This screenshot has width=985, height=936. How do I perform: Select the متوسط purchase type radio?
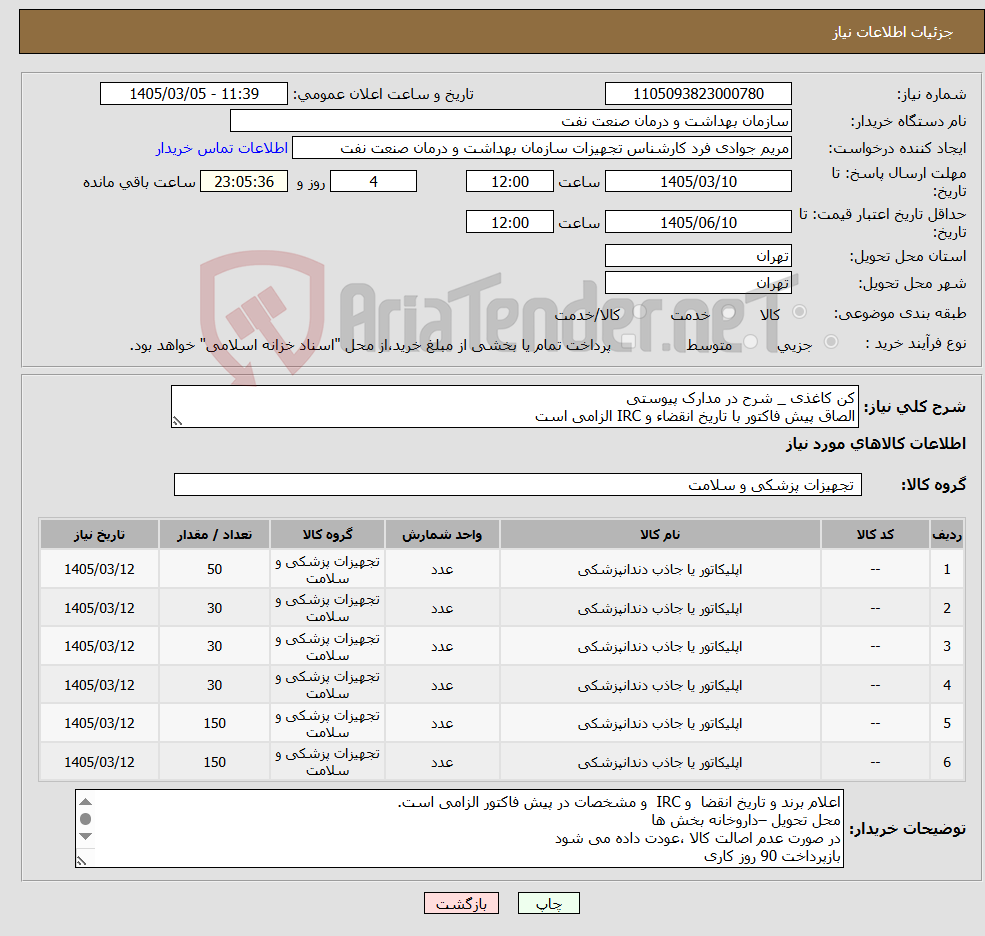(751, 342)
